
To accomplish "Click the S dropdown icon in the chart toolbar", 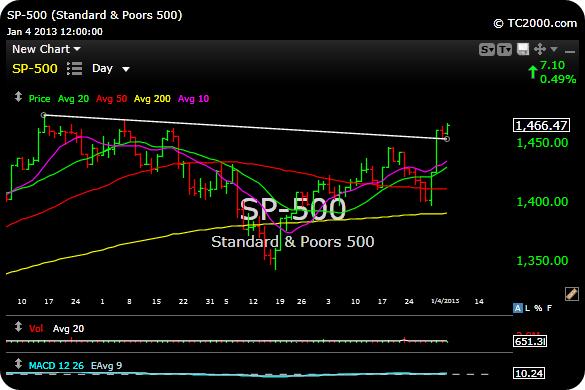I will 487,49.
